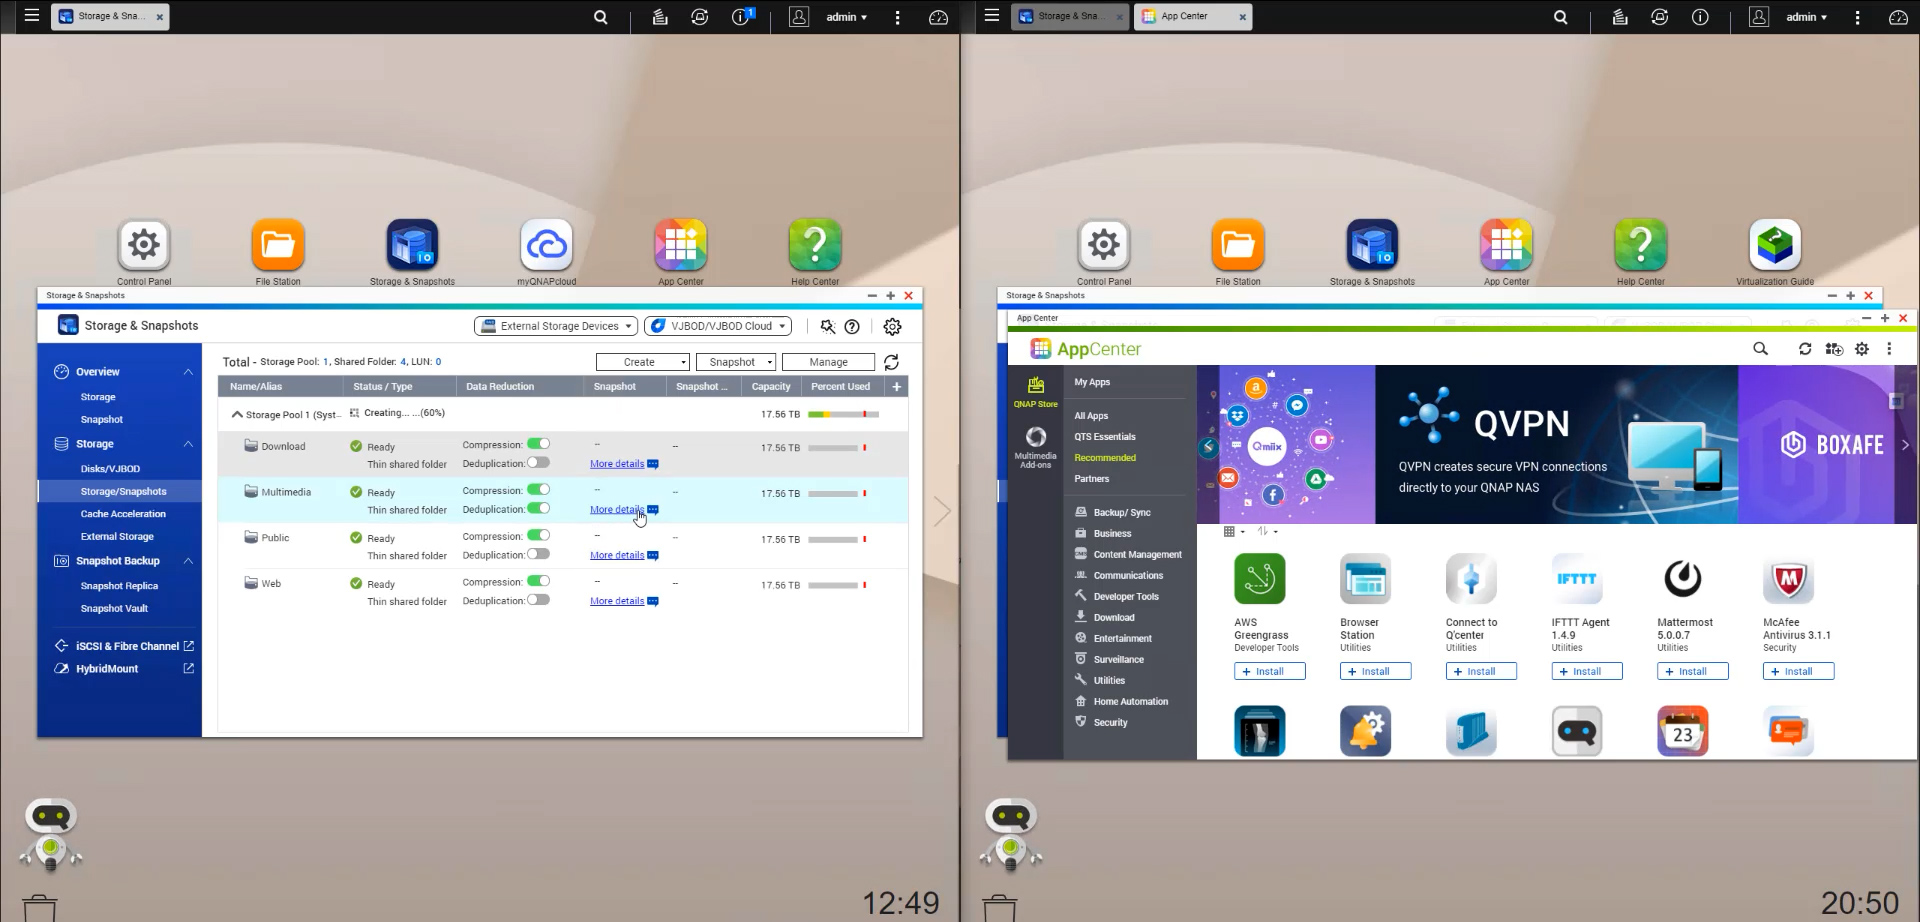Viewport: 1920px width, 922px height.
Task: Open the VJBOD/VJBOD Cloud dropdown
Action: tap(718, 326)
